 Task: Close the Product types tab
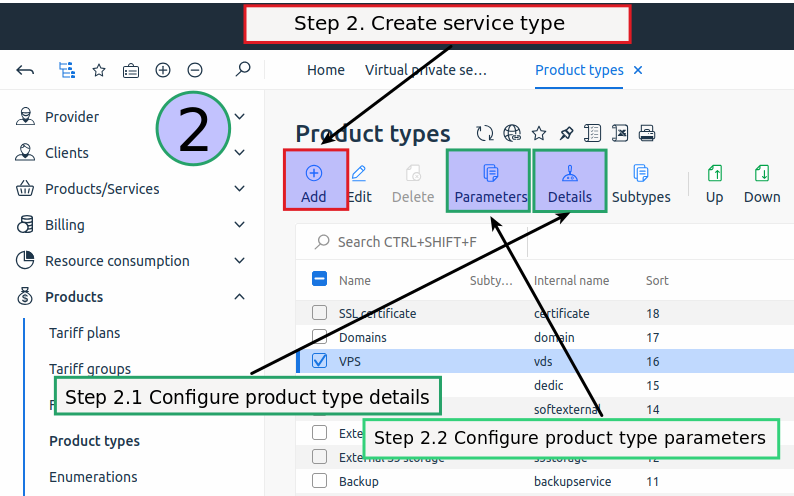[x=638, y=70]
